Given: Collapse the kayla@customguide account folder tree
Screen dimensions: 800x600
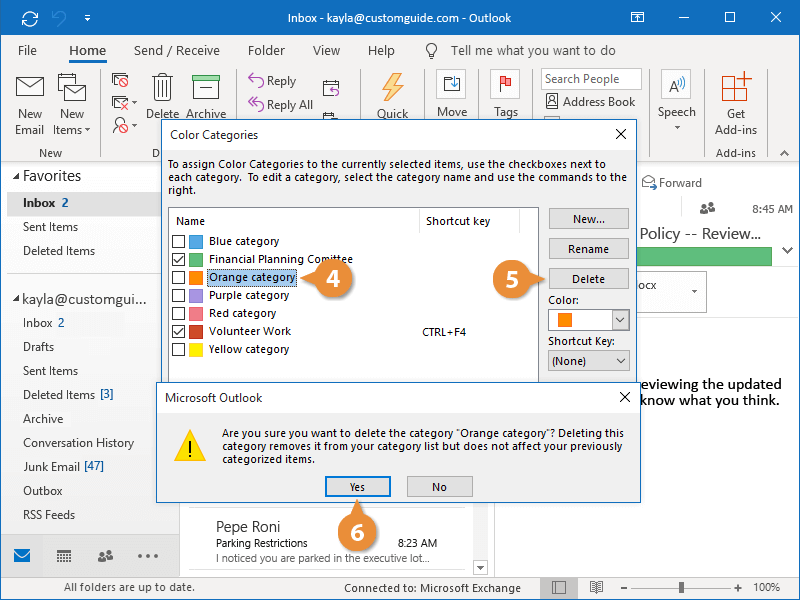Looking at the screenshot, I should [x=16, y=298].
